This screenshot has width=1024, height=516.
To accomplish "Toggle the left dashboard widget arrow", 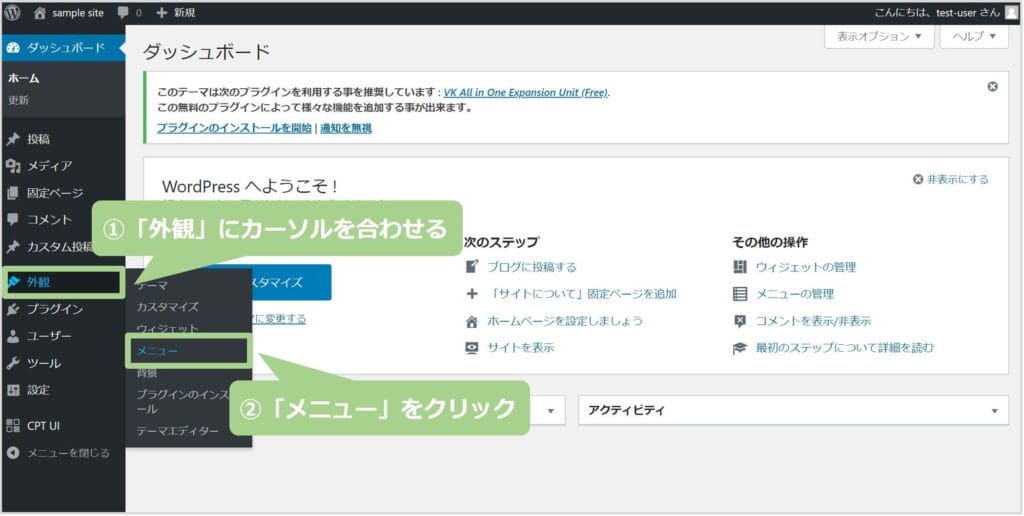I will [x=551, y=411].
